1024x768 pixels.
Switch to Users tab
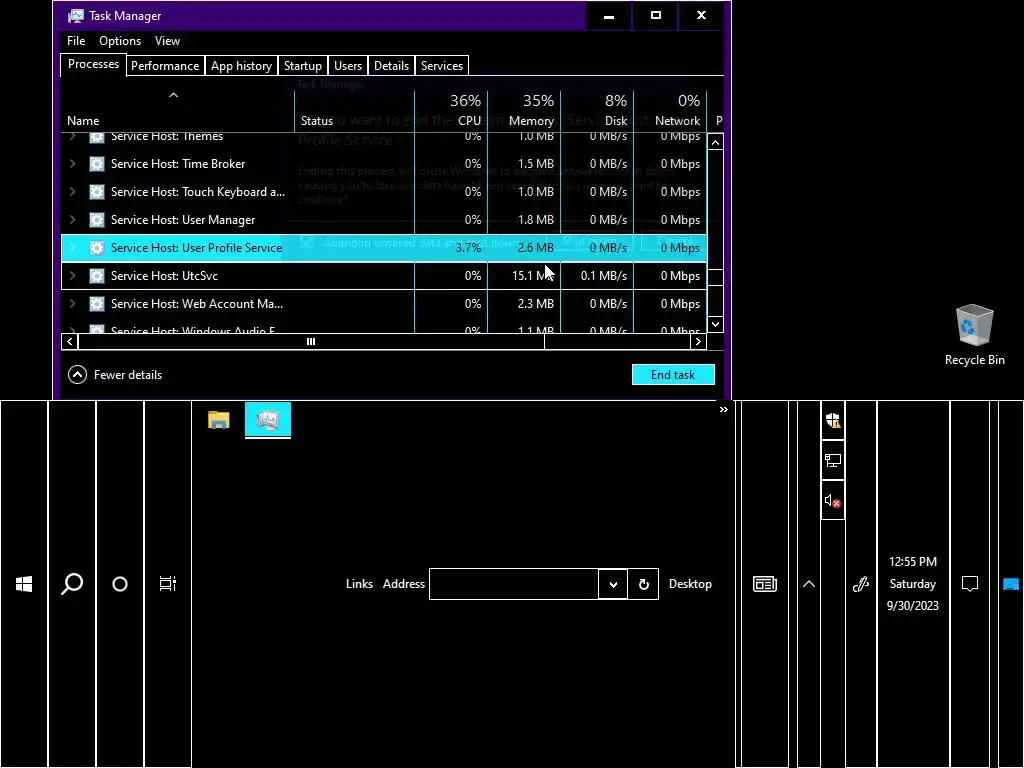[x=347, y=66]
